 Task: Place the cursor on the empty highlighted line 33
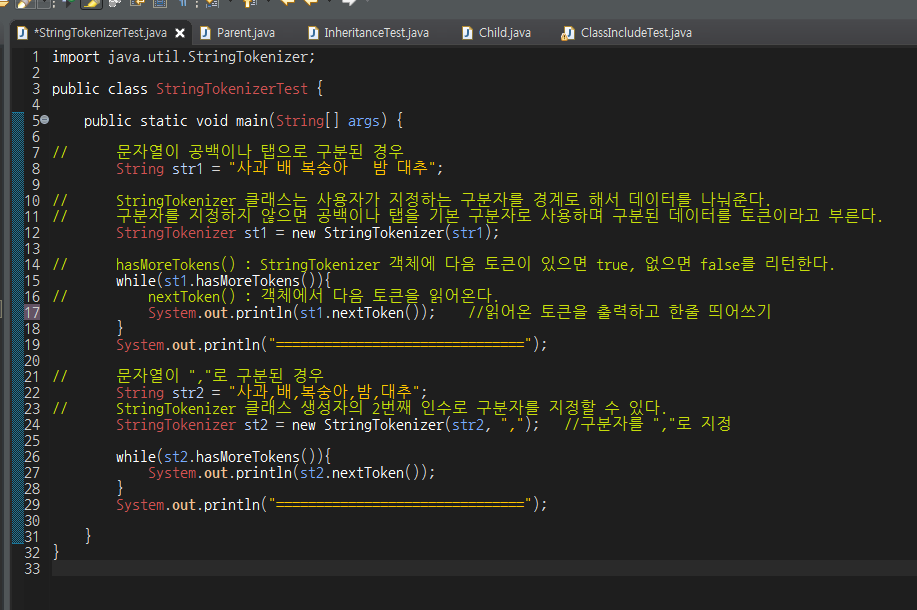click(x=484, y=568)
